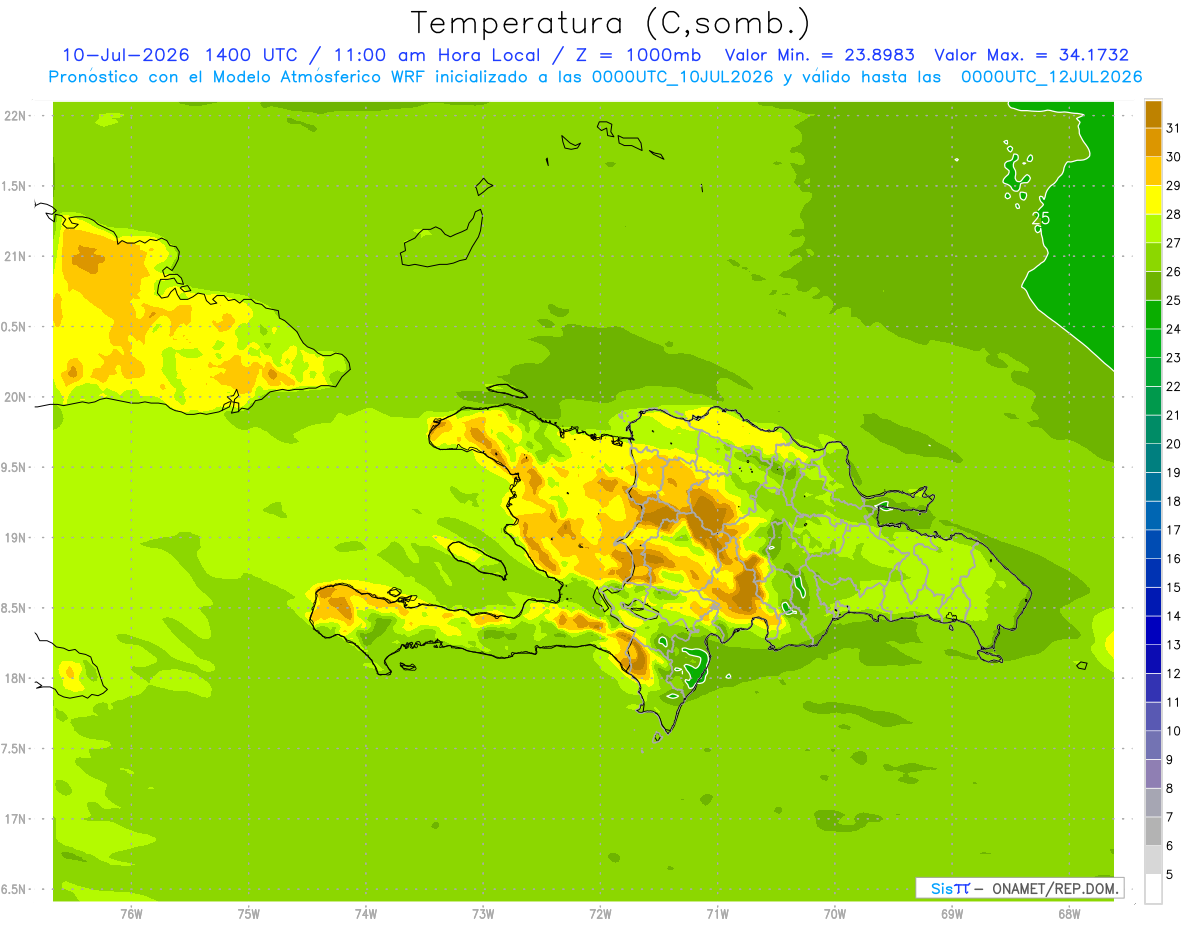This screenshot has width=1200, height=927.
Task: Click the green colorbar segment between 24 and 25
Action: (1153, 315)
